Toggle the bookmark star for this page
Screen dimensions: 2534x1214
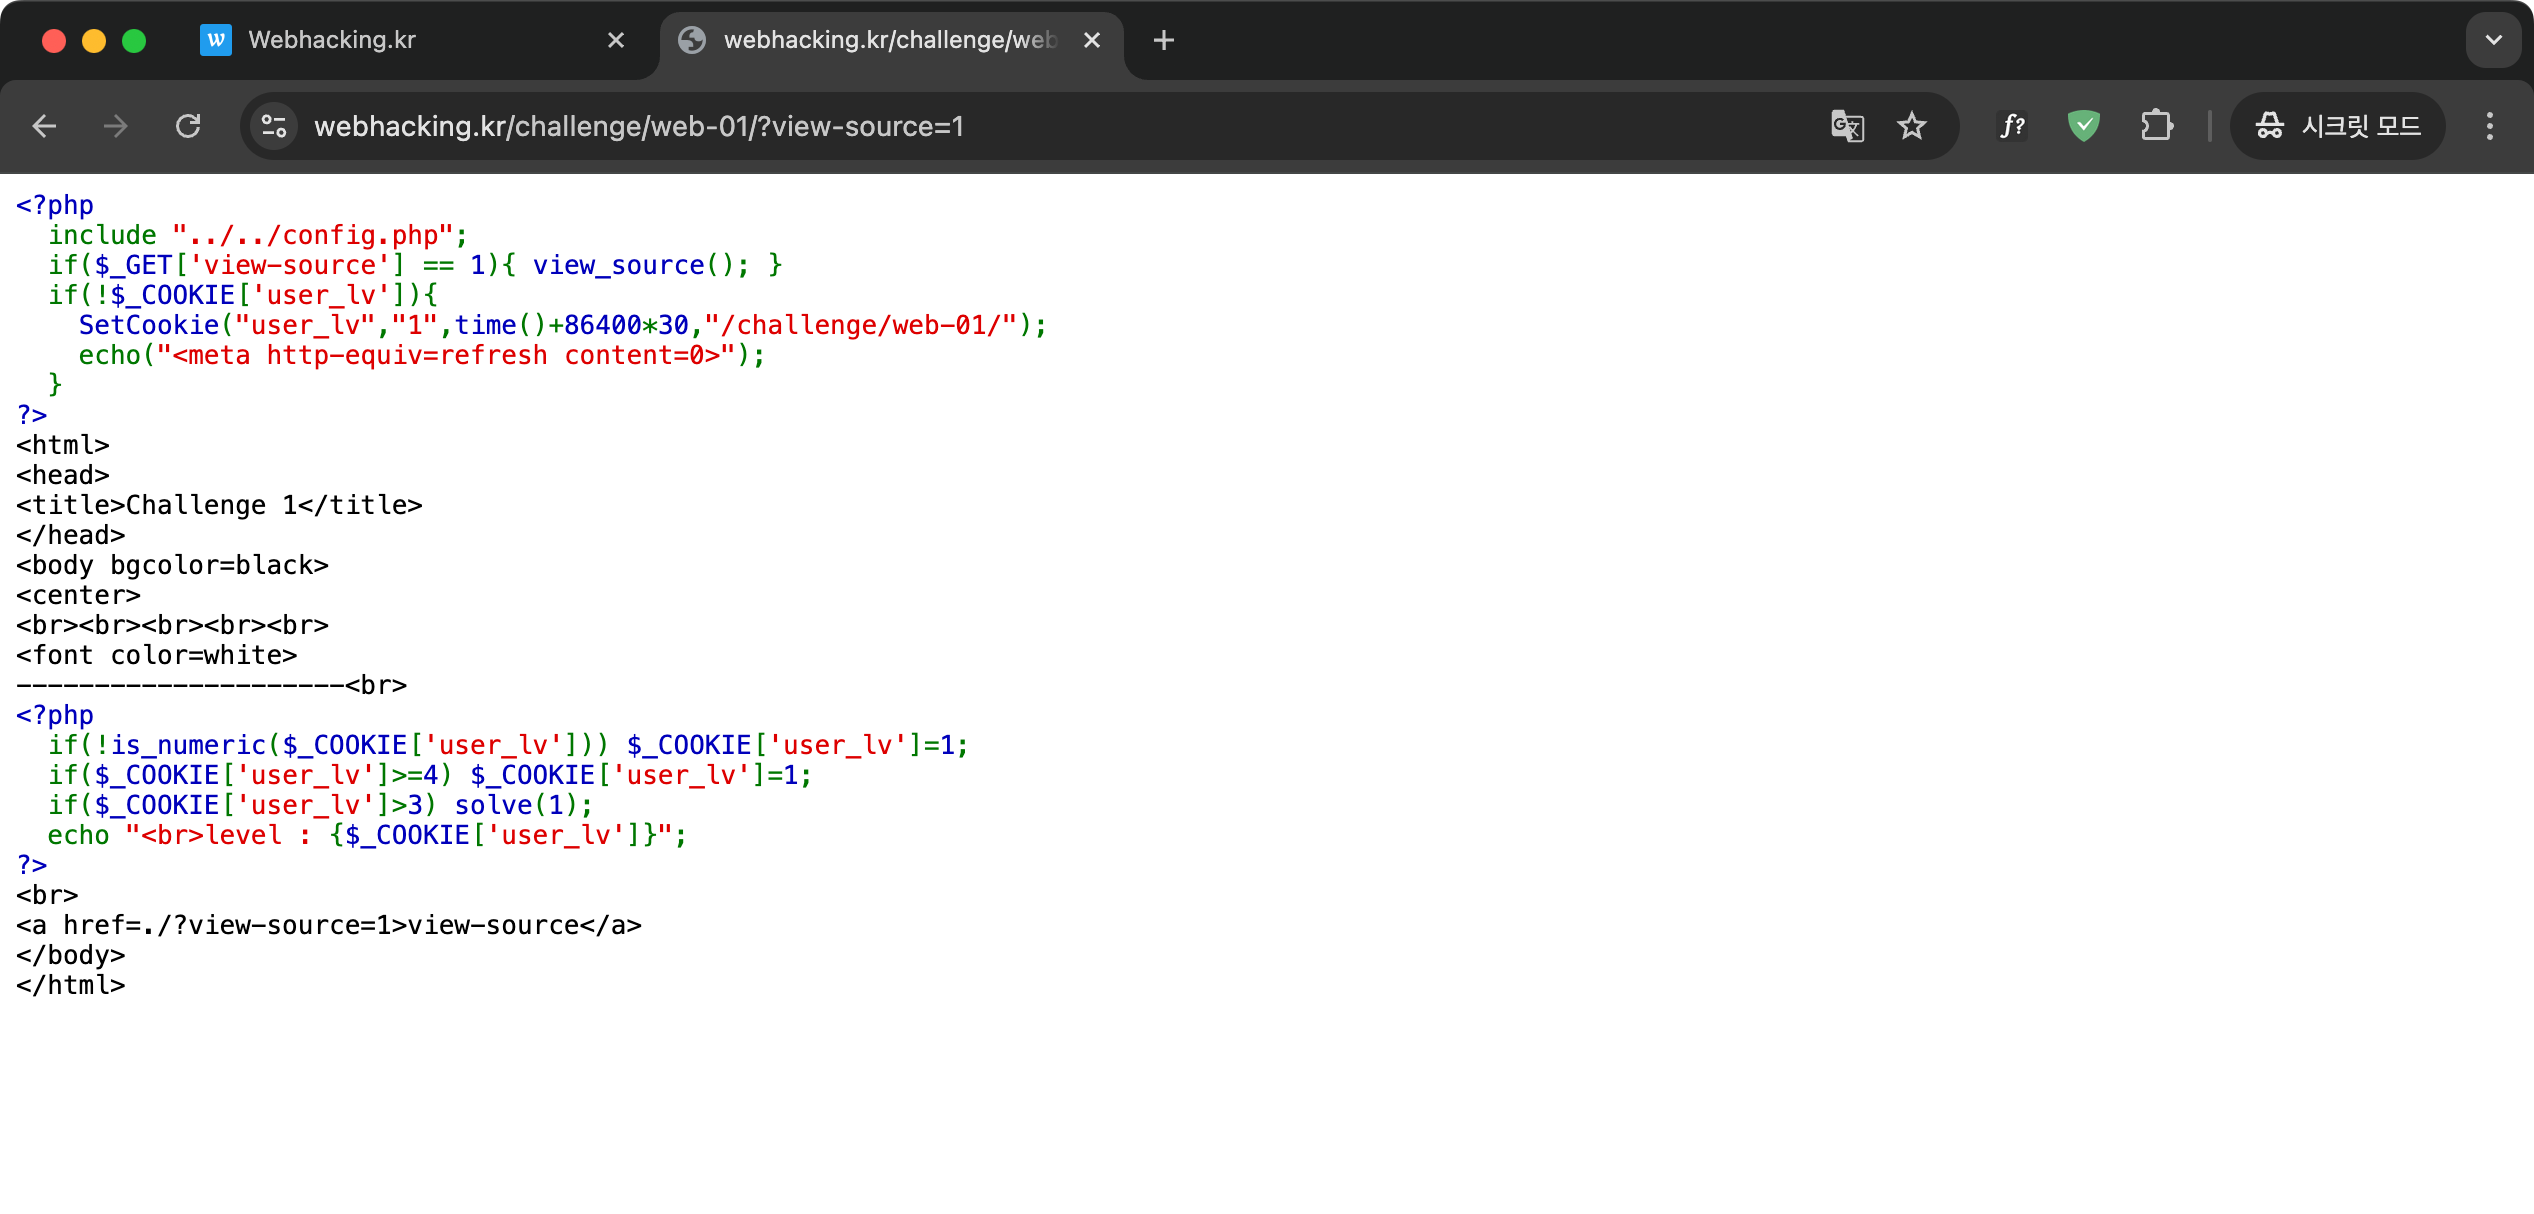1911,126
